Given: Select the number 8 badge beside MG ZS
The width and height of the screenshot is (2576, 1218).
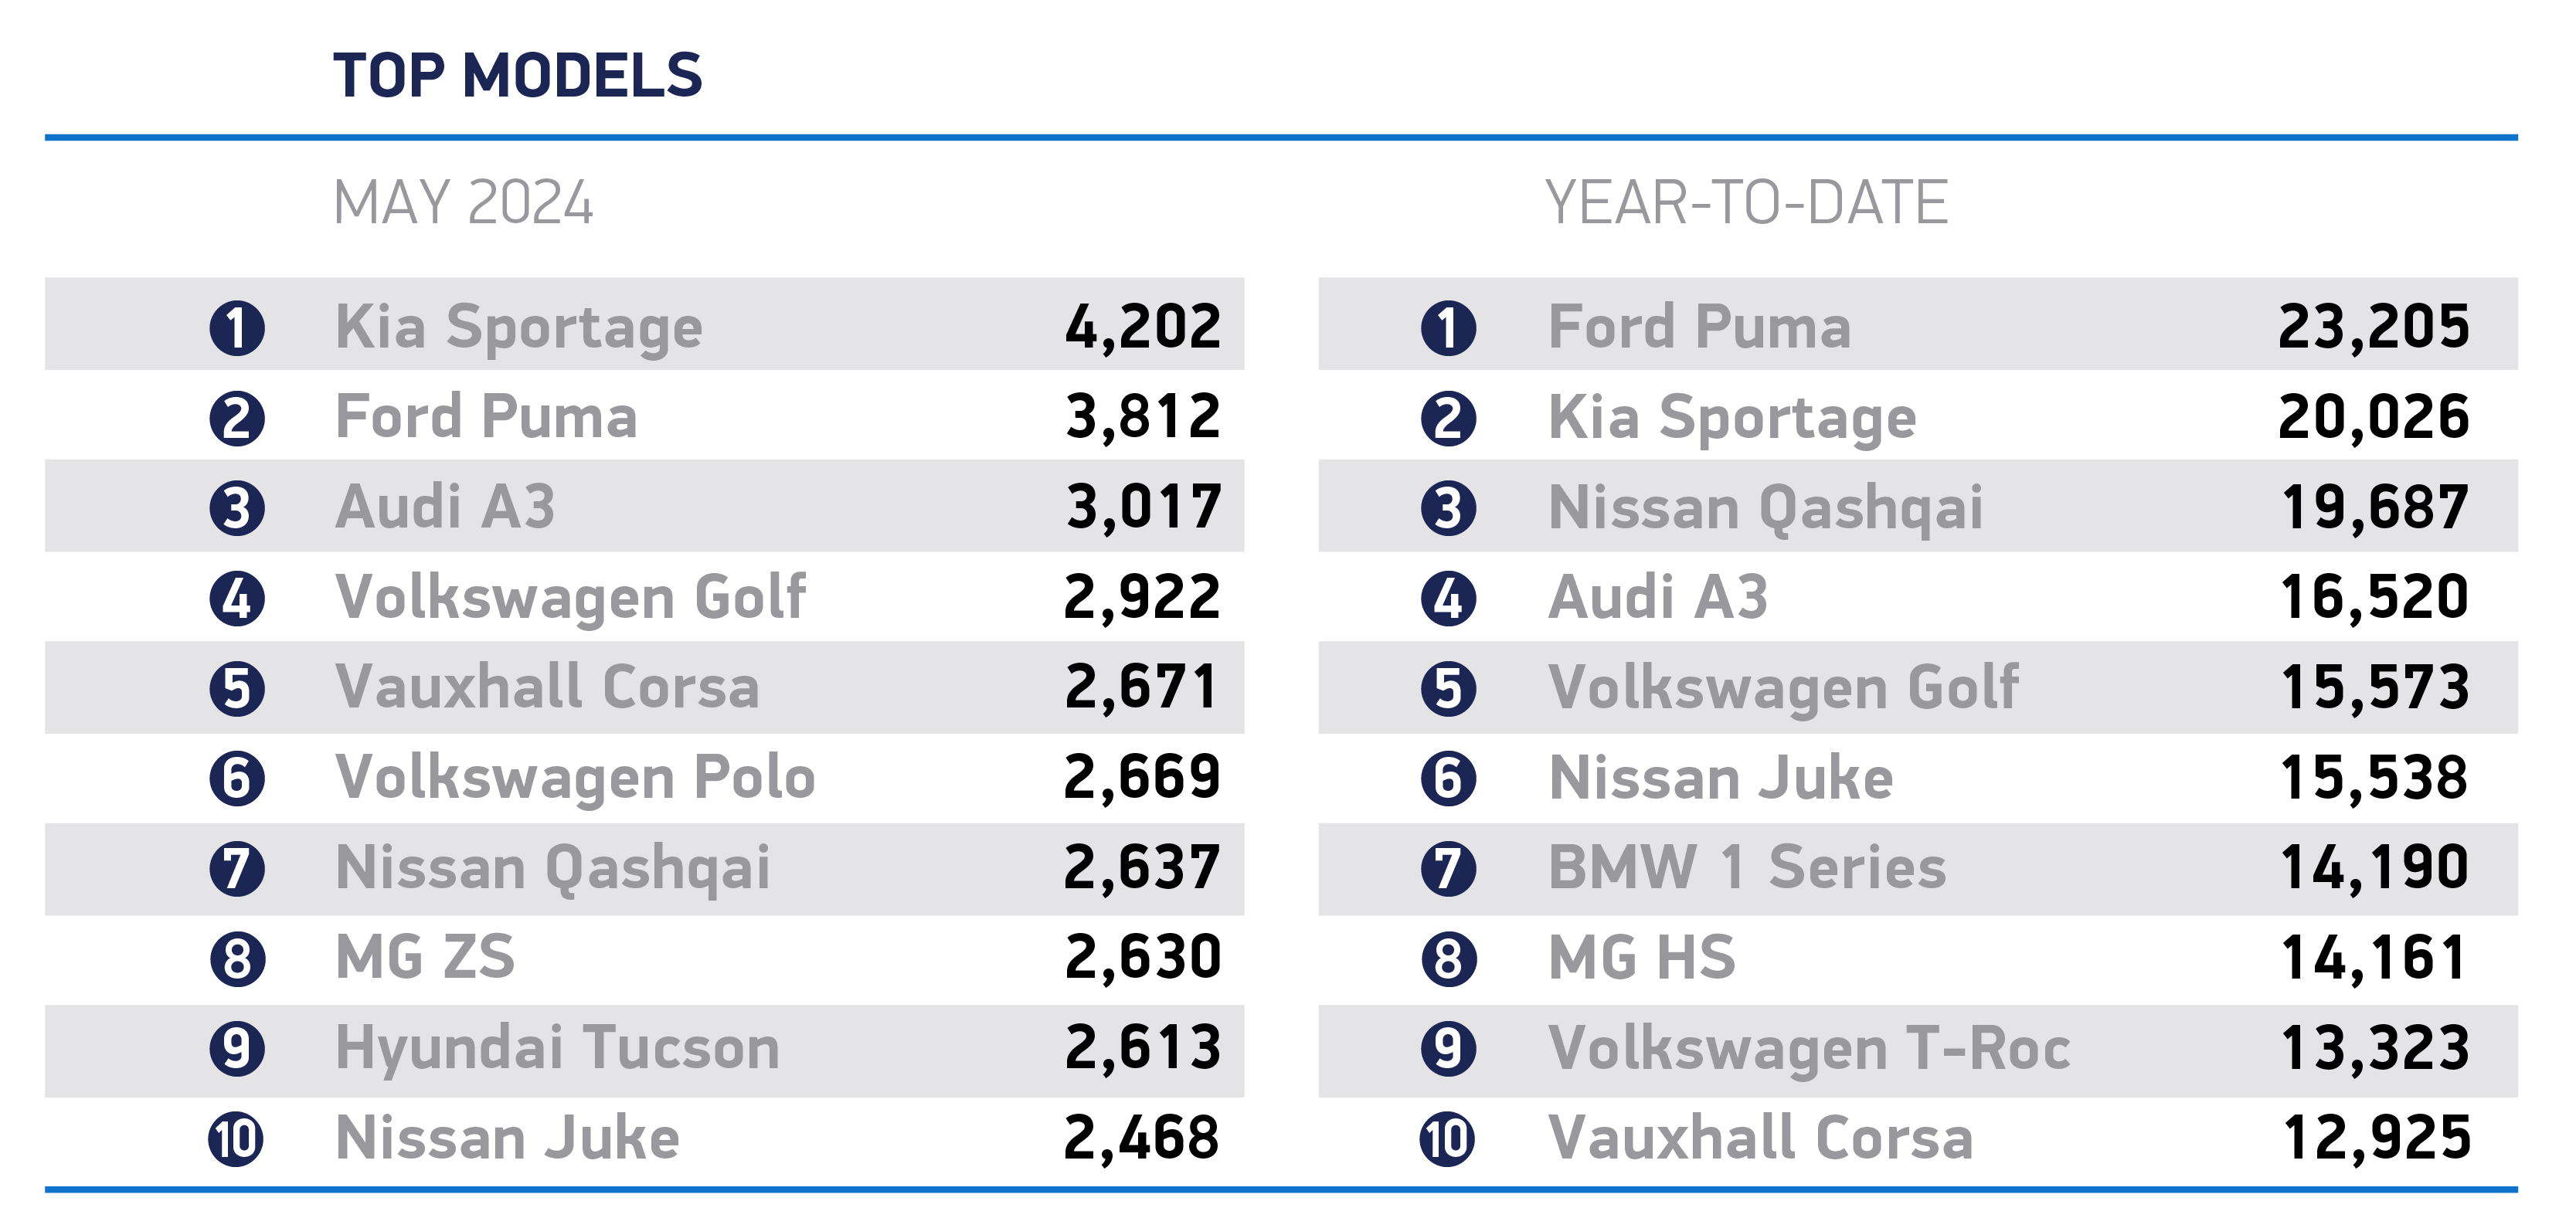Looking at the screenshot, I should pos(237,959).
